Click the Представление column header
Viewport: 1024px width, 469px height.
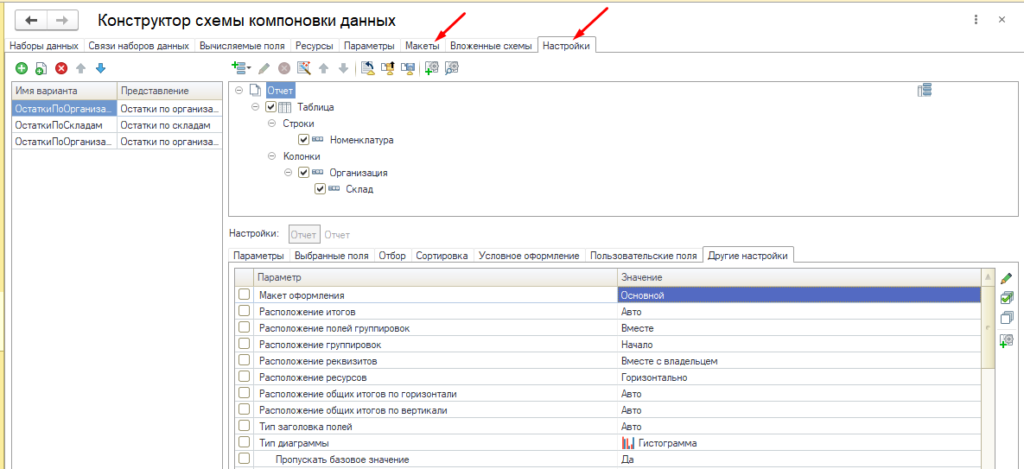pos(169,91)
